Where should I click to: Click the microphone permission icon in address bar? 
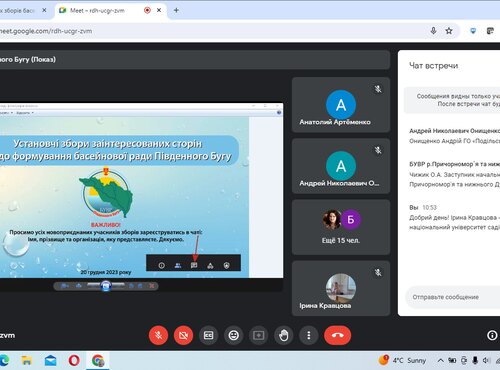pyautogui.click(x=433, y=31)
